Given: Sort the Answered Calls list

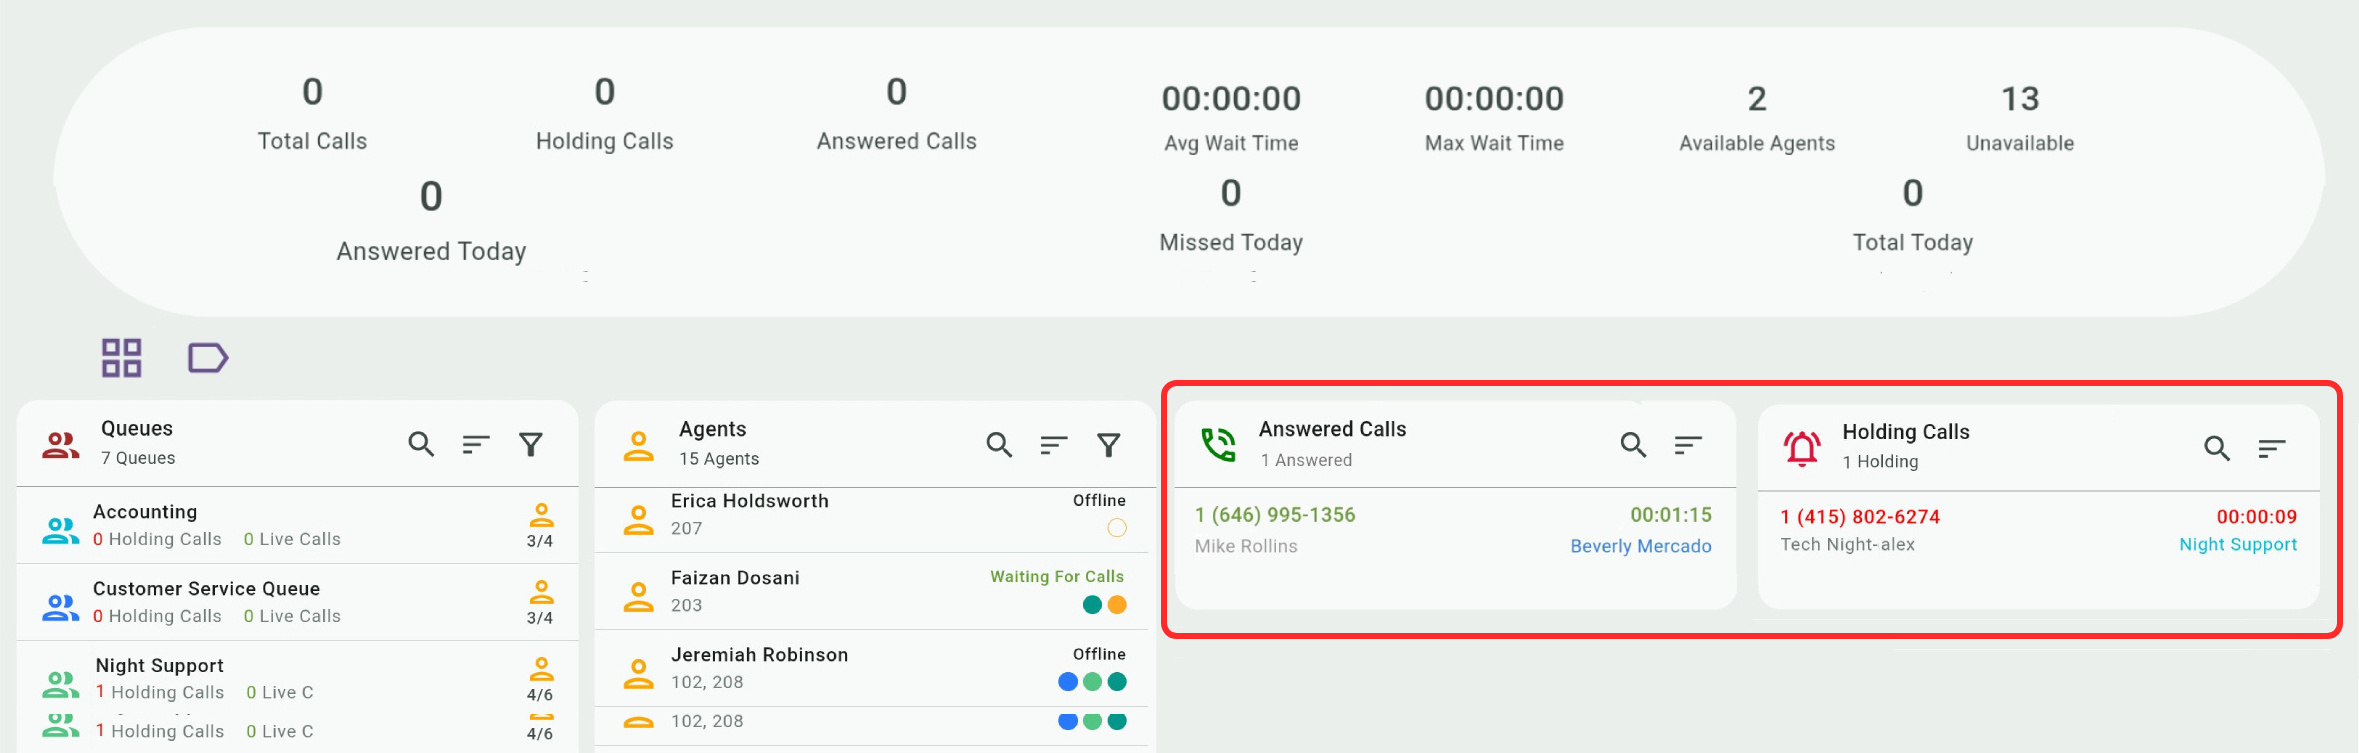Looking at the screenshot, I should [1688, 444].
